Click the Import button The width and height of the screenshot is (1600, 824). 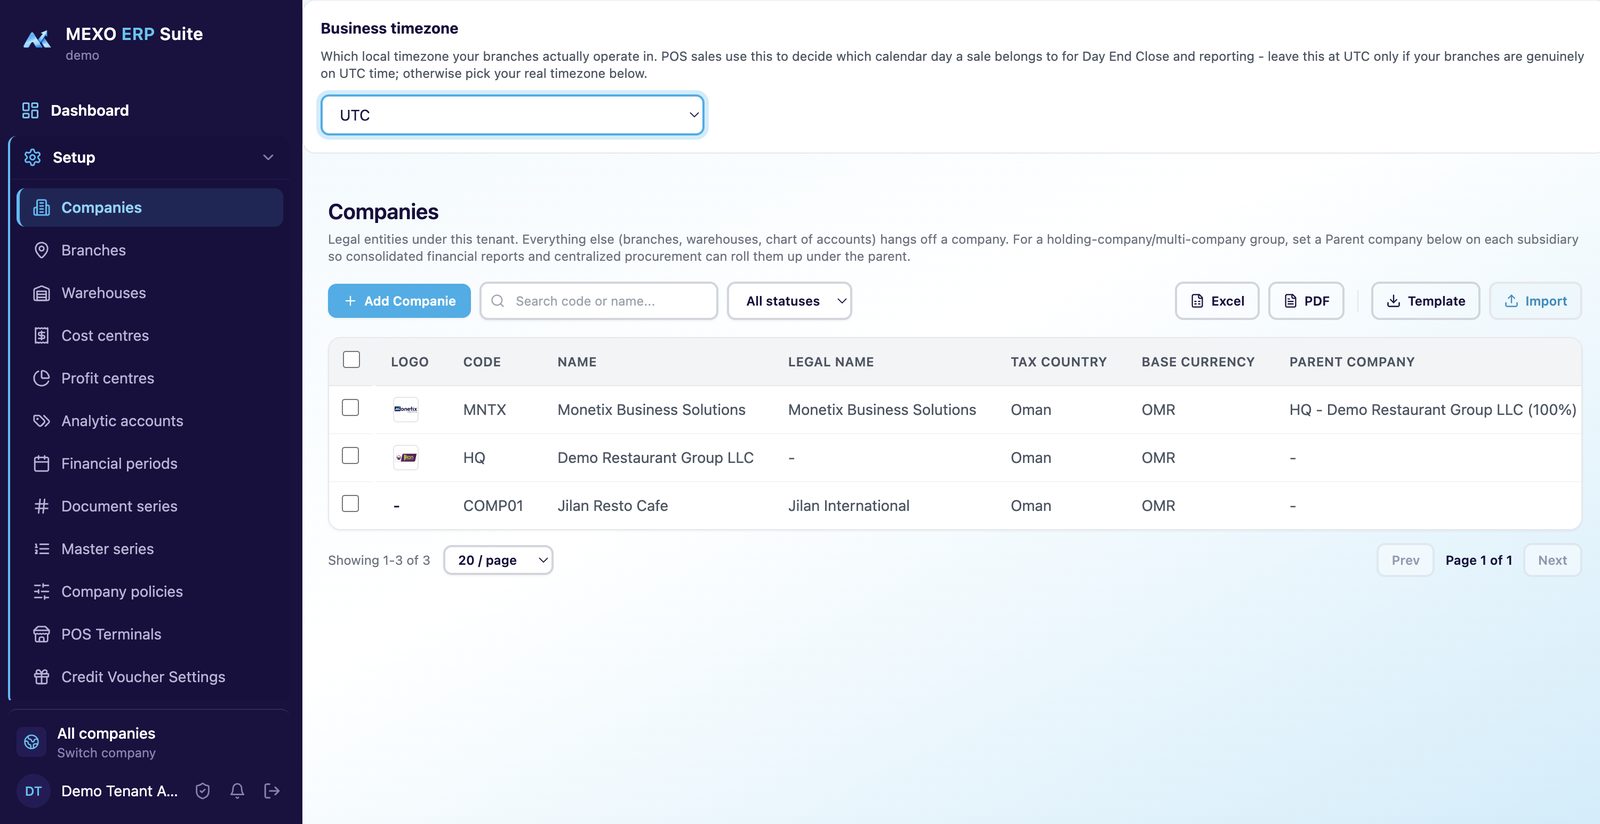(1535, 301)
